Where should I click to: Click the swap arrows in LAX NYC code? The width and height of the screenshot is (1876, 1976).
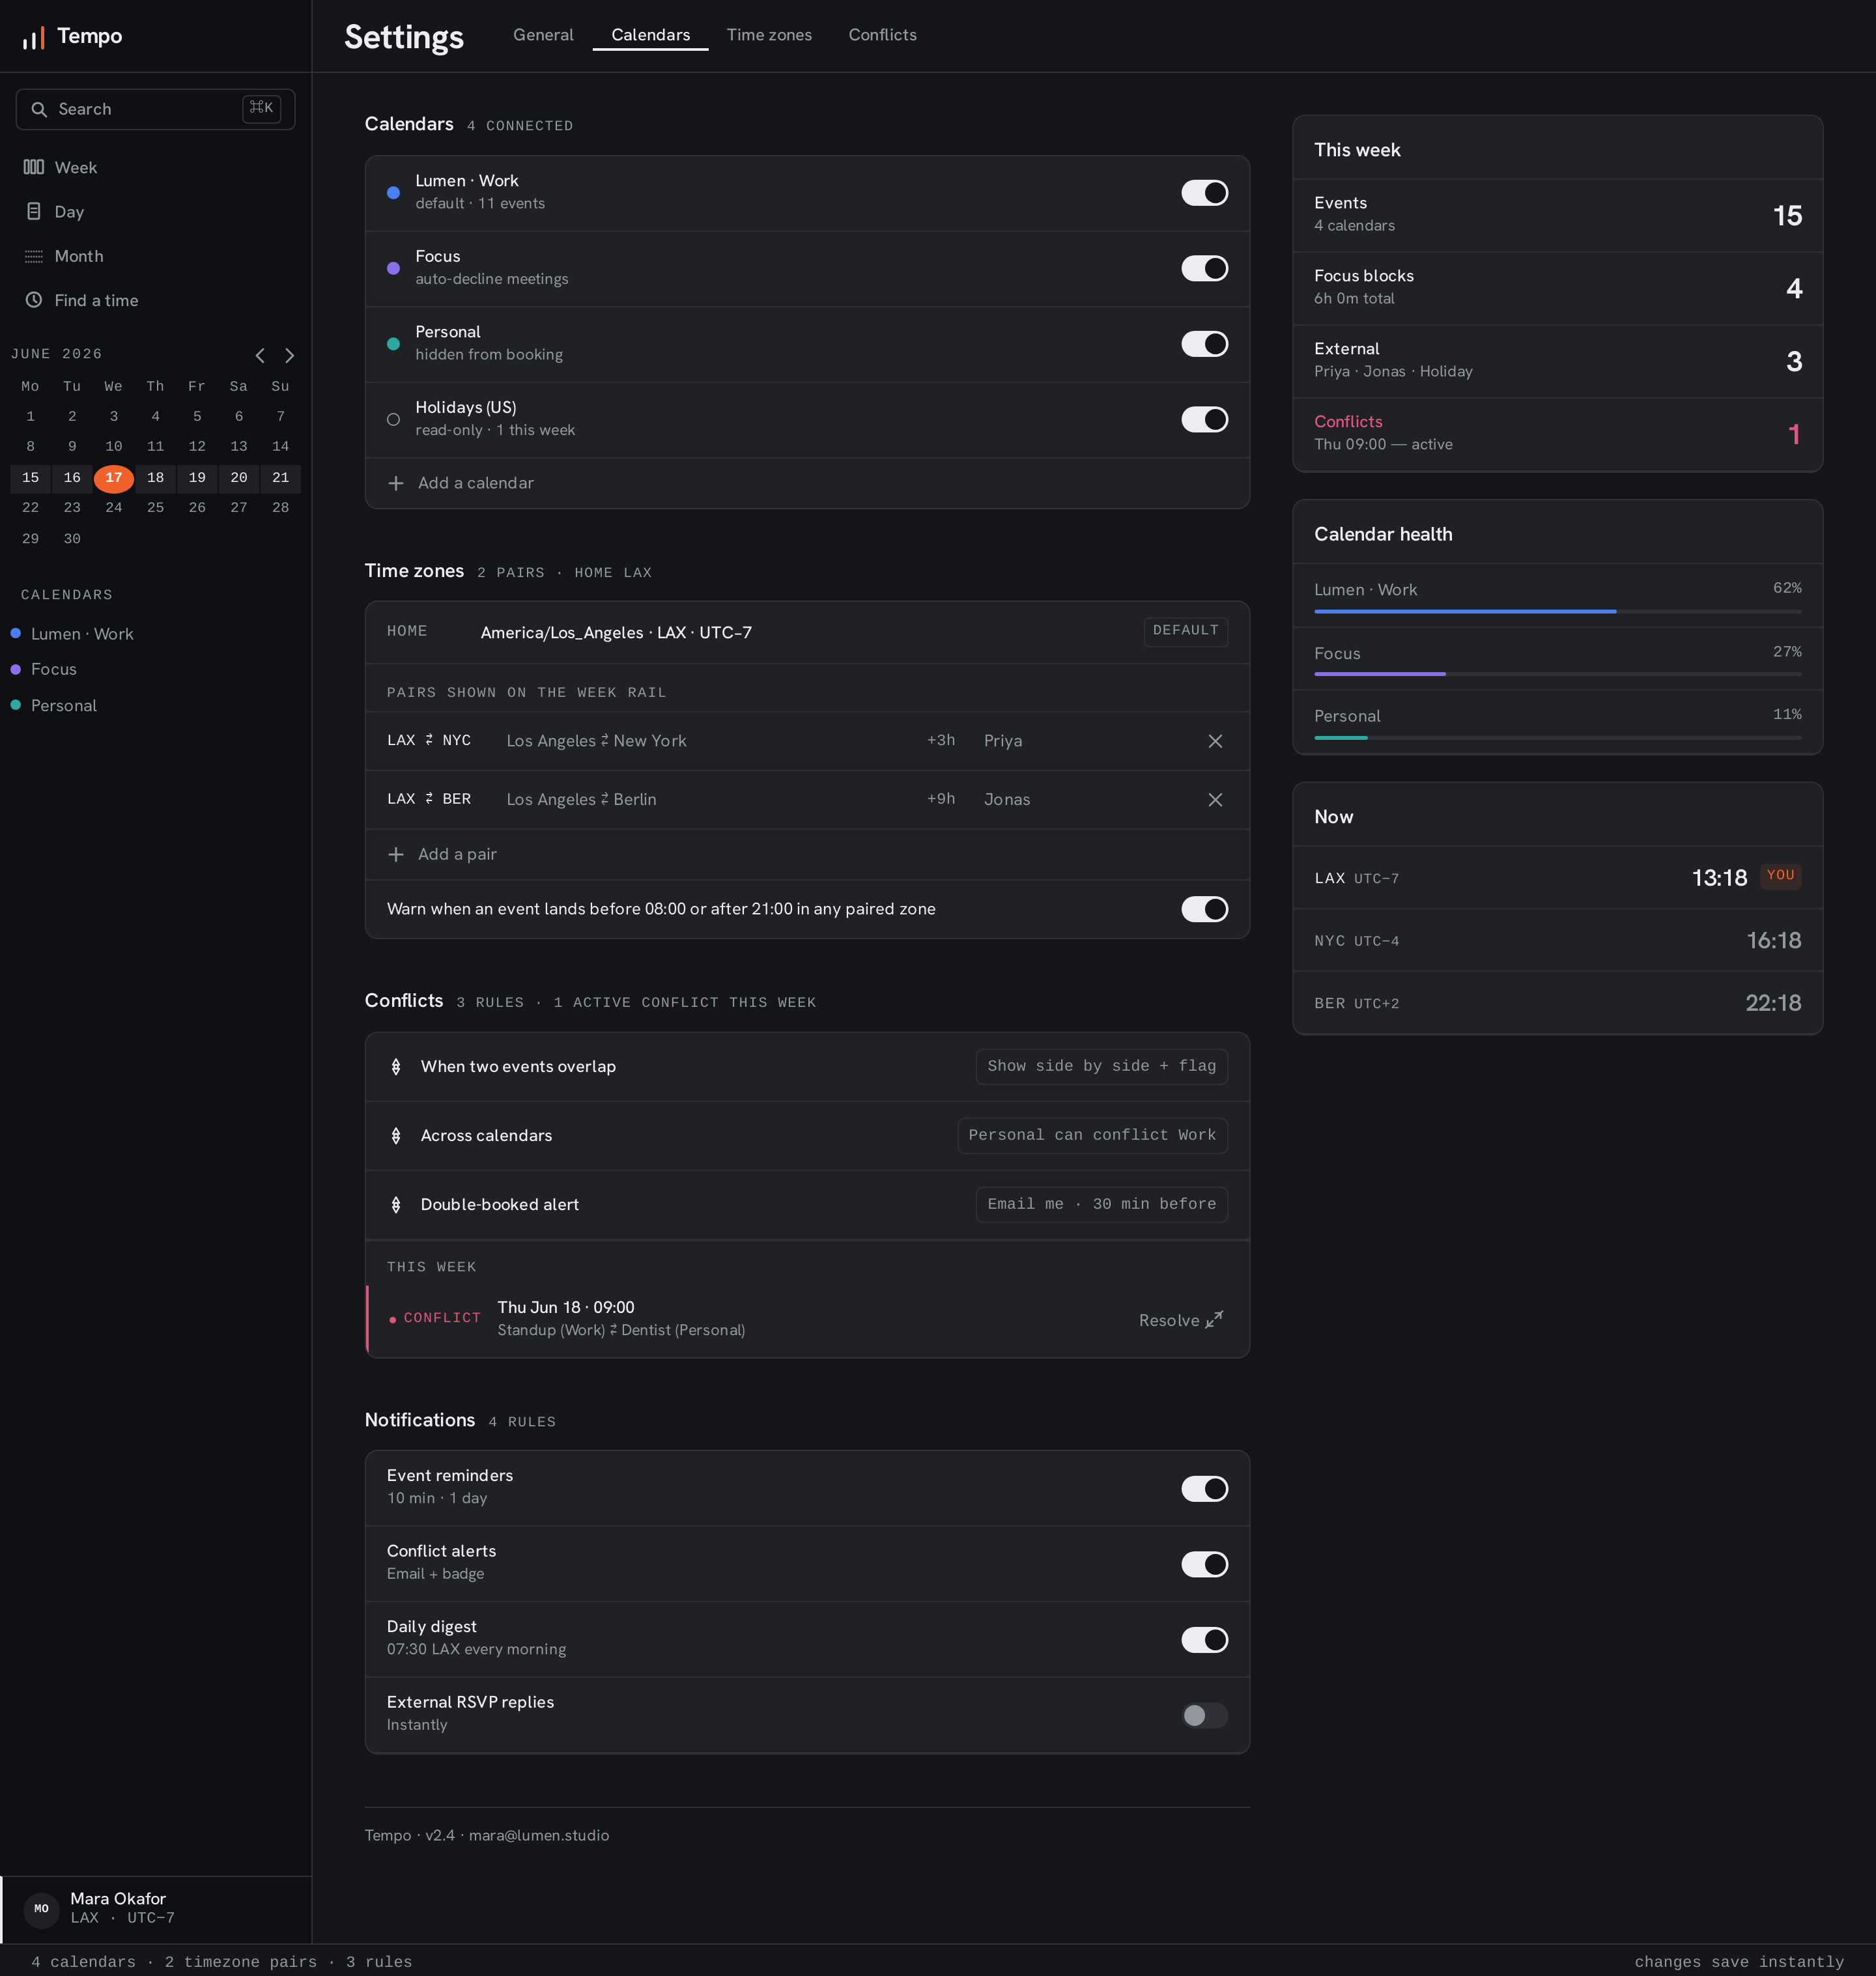point(429,740)
